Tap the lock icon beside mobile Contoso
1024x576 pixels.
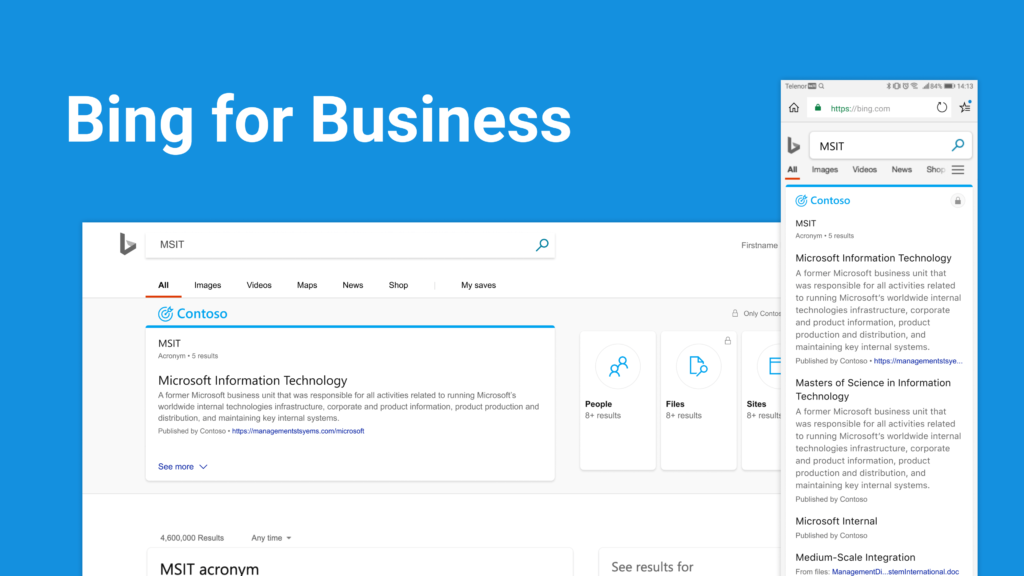pyautogui.click(x=958, y=201)
